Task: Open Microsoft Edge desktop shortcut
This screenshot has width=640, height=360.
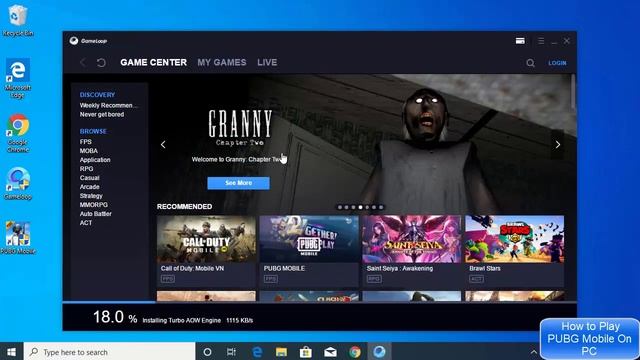Action: 18,78
